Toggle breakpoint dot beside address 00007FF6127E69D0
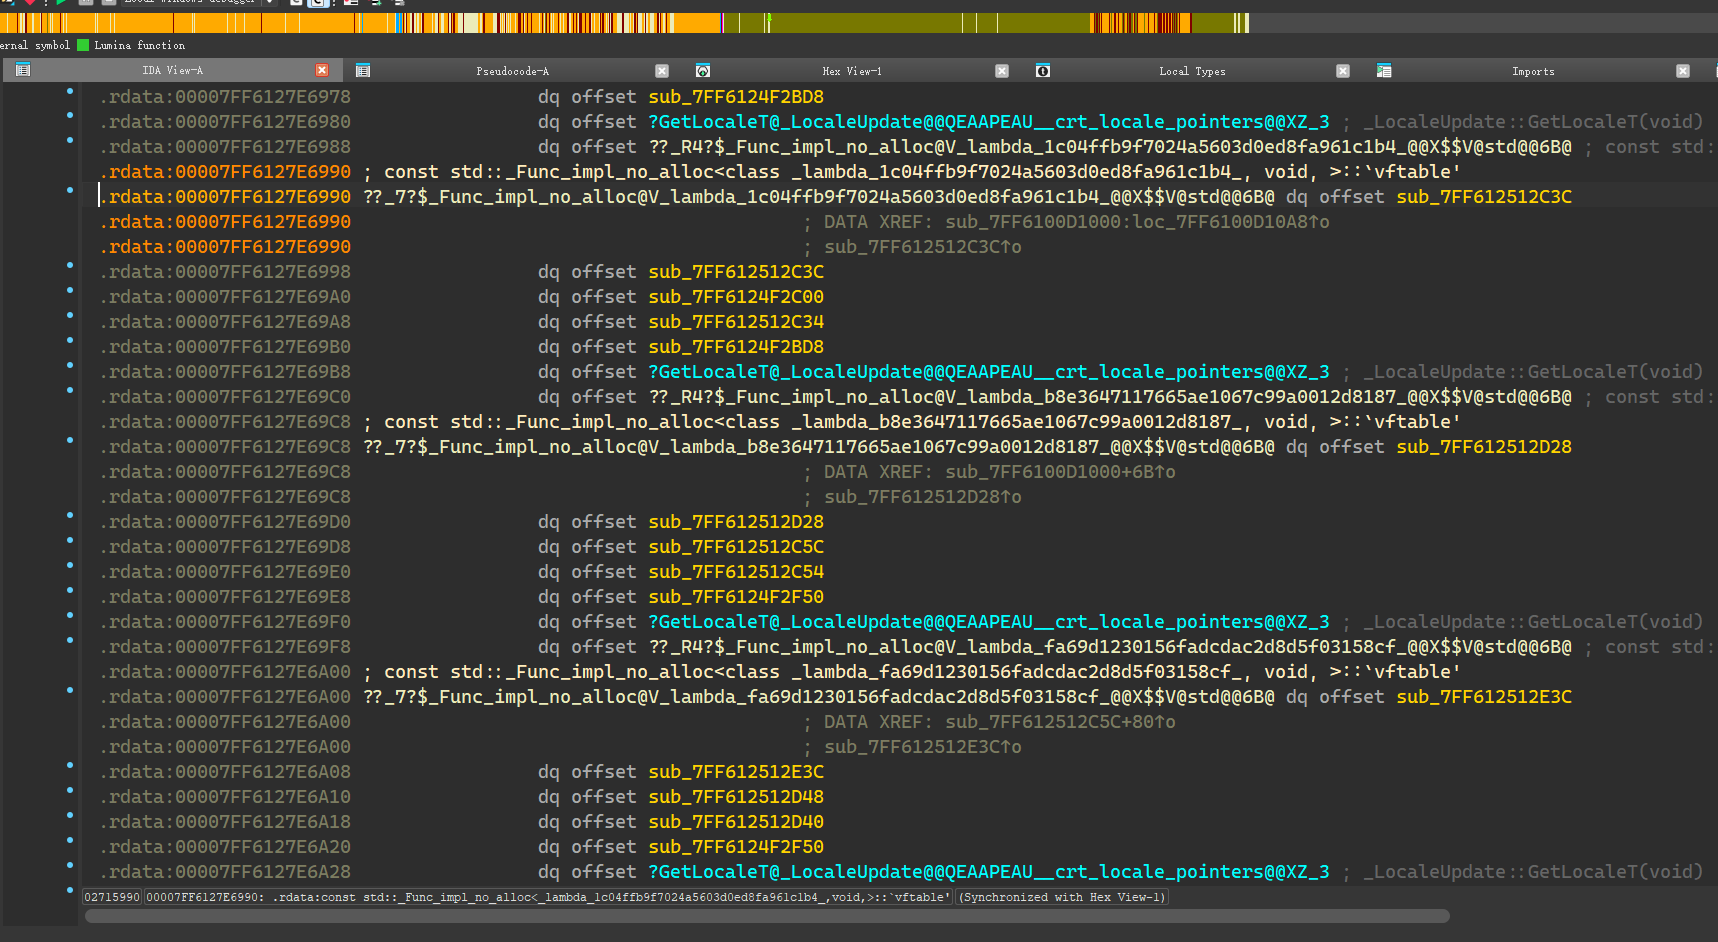This screenshot has height=942, width=1718. click(x=70, y=515)
